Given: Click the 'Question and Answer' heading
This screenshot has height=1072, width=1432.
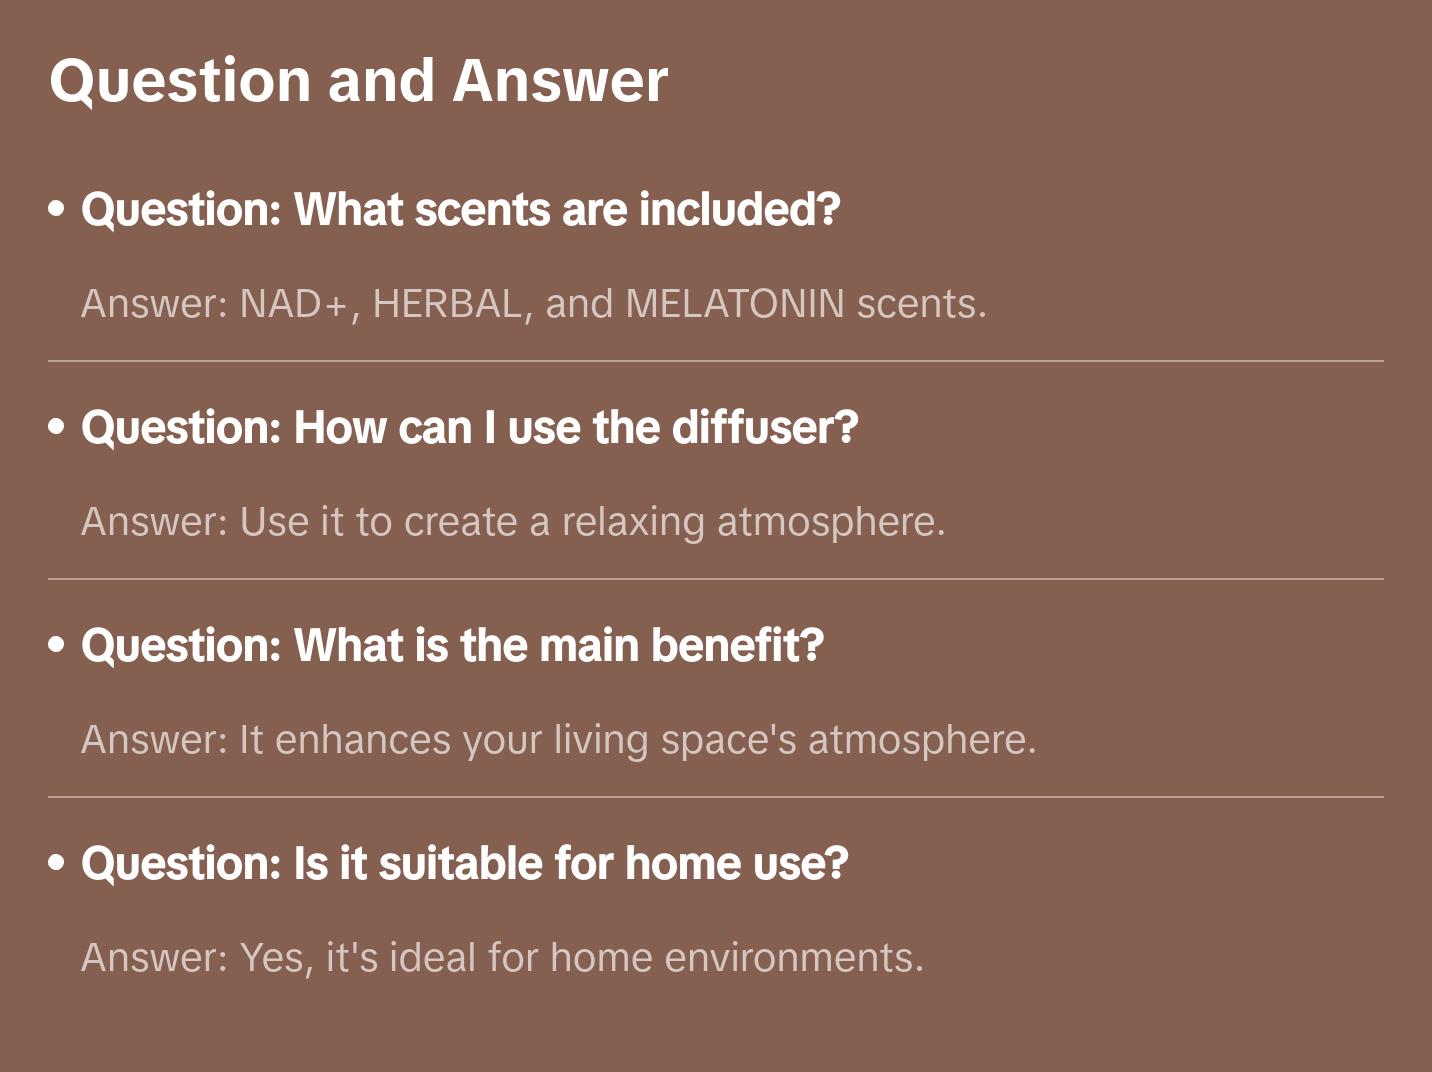Looking at the screenshot, I should (x=358, y=81).
